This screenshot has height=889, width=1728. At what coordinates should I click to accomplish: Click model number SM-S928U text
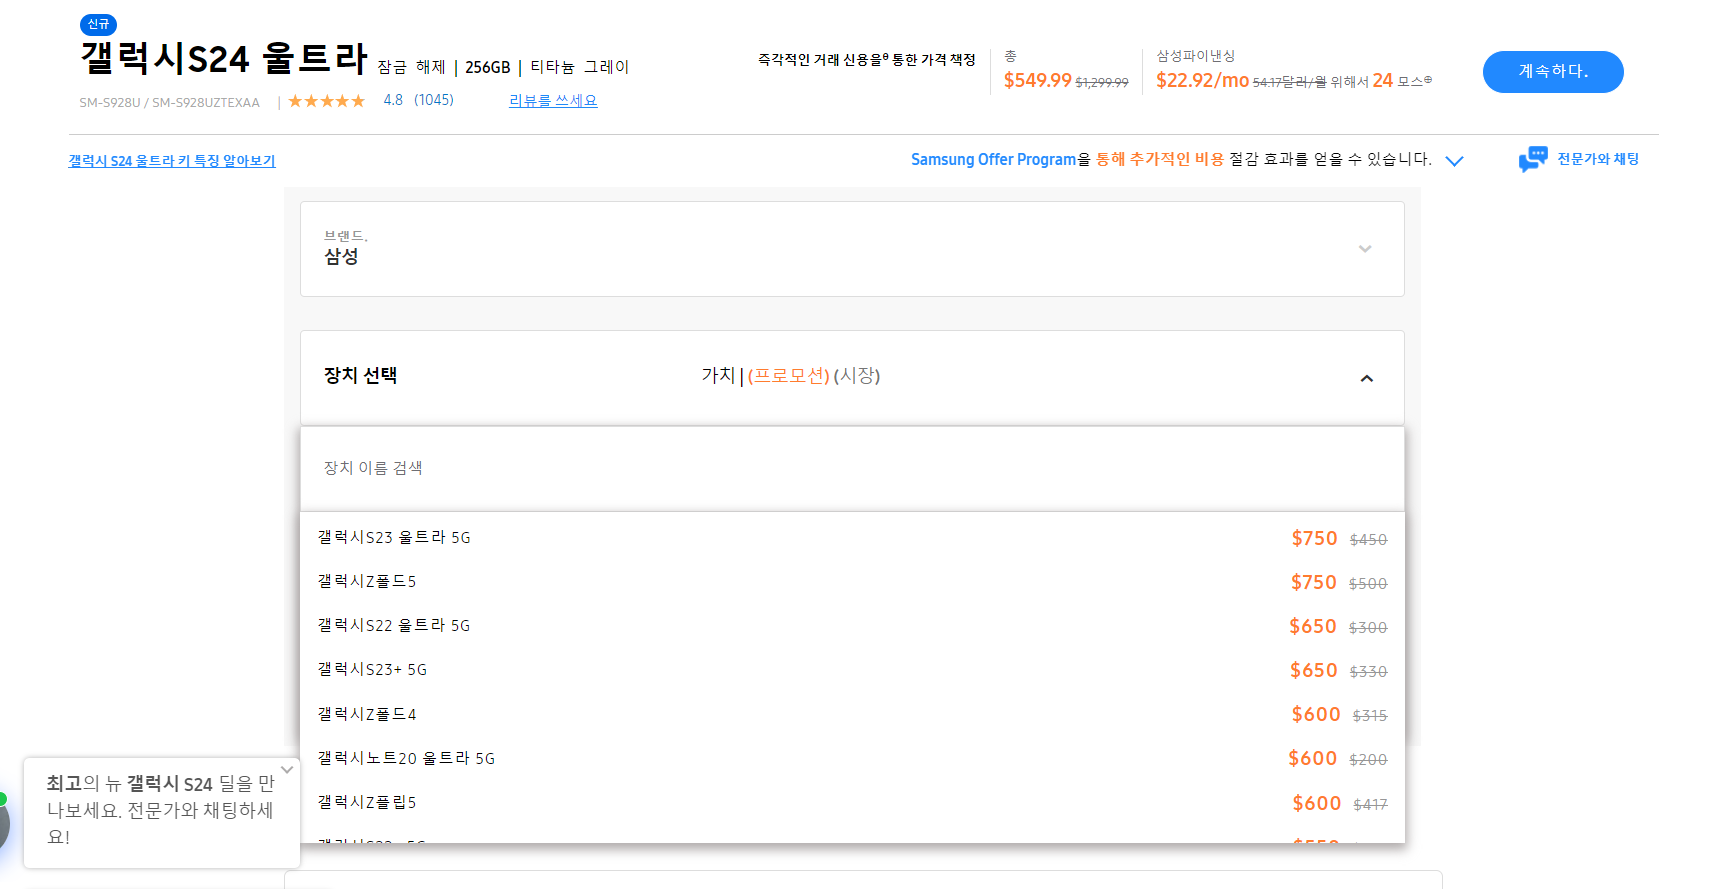click(x=110, y=103)
